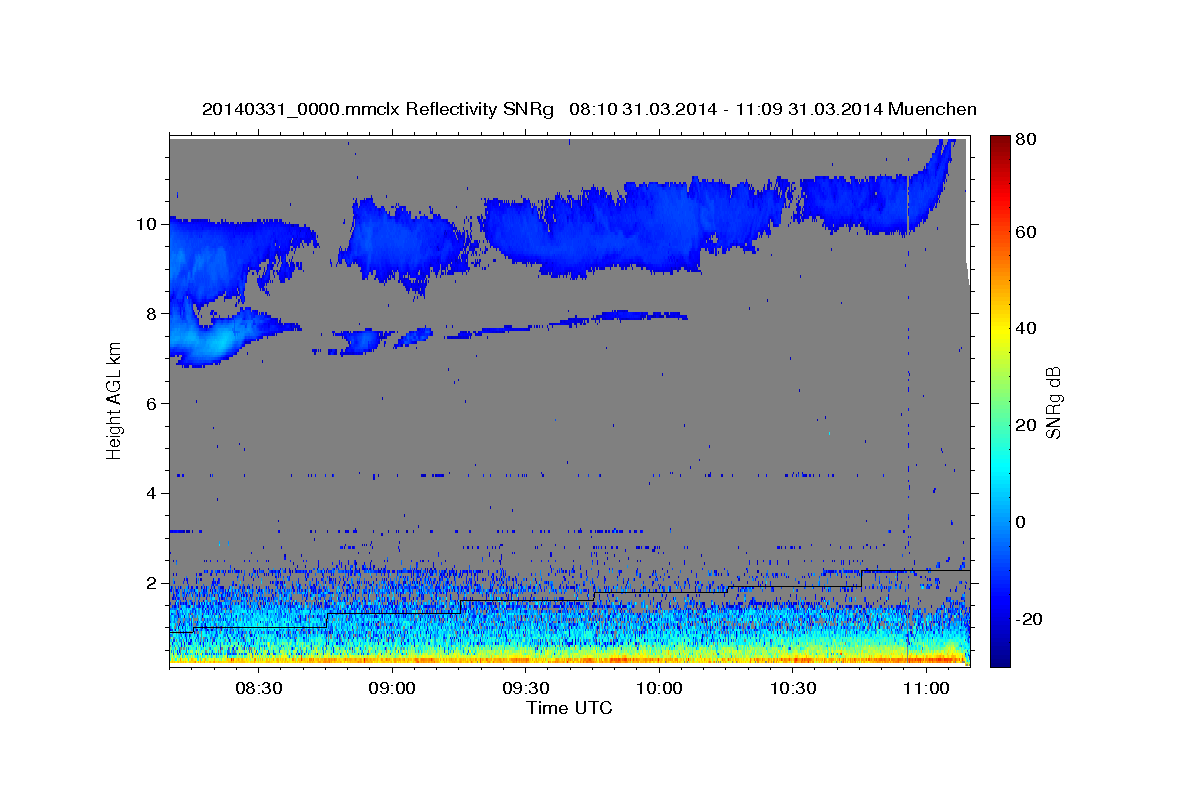Click the 10:30 time tick label
The image size is (1200, 800).
pyautogui.click(x=793, y=689)
